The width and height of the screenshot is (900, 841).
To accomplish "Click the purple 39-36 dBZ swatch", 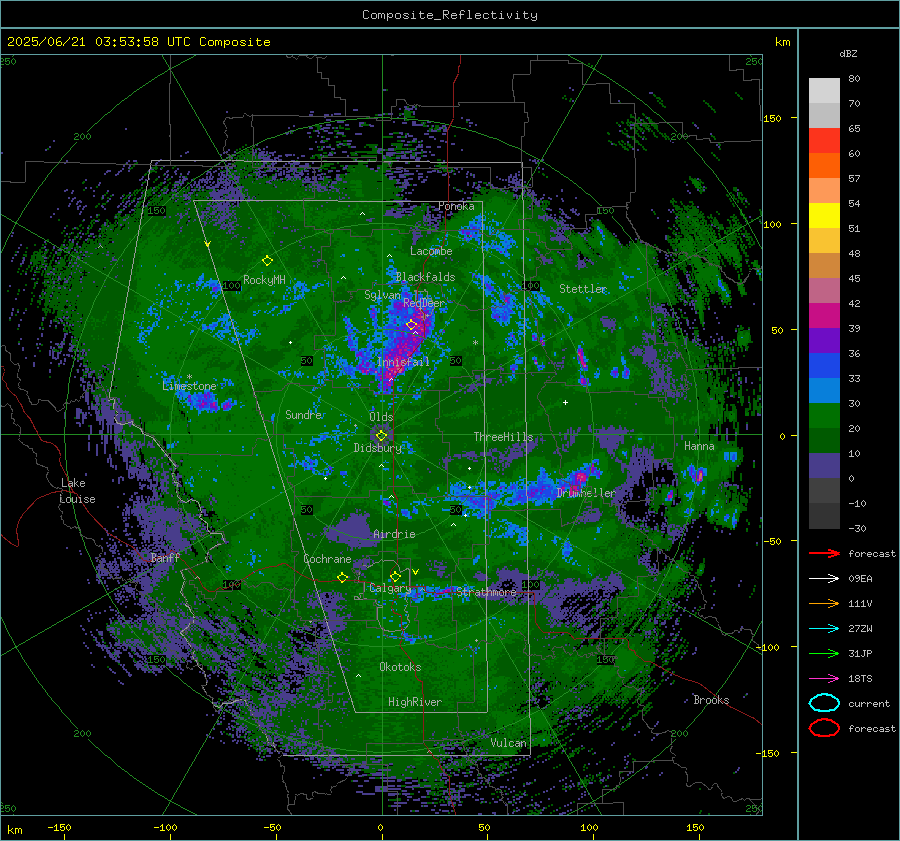I will pos(824,341).
